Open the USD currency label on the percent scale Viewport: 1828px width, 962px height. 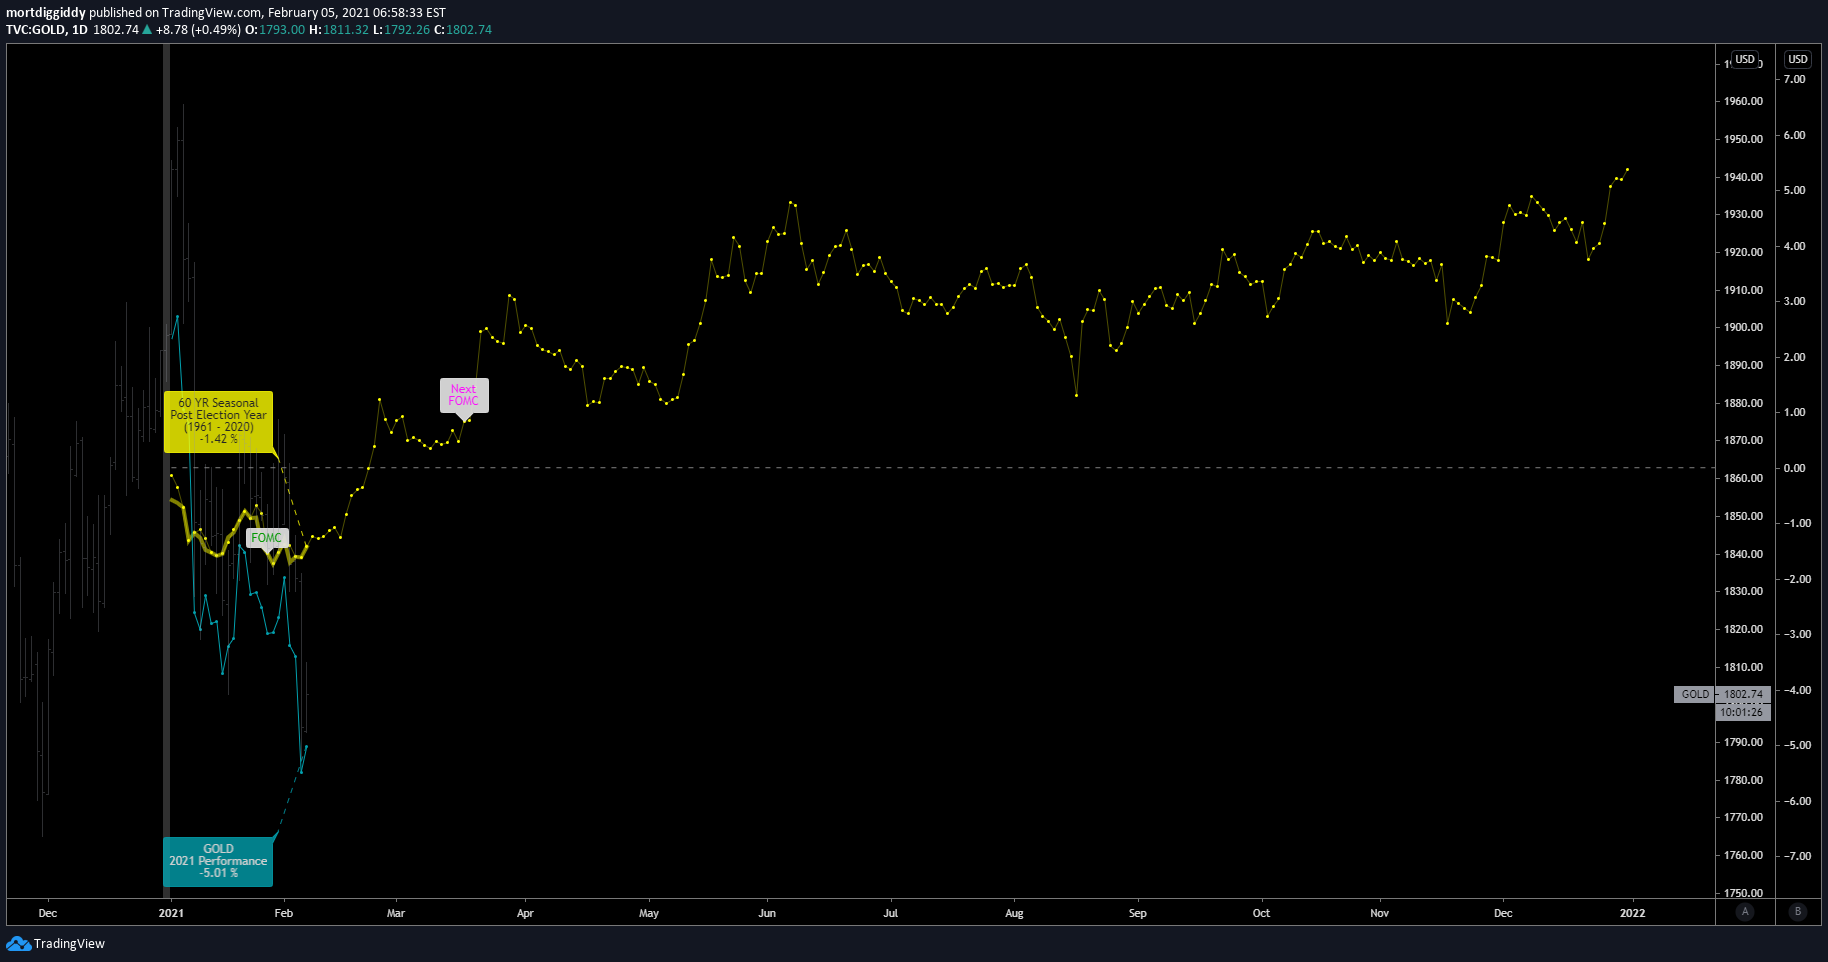coord(1798,59)
